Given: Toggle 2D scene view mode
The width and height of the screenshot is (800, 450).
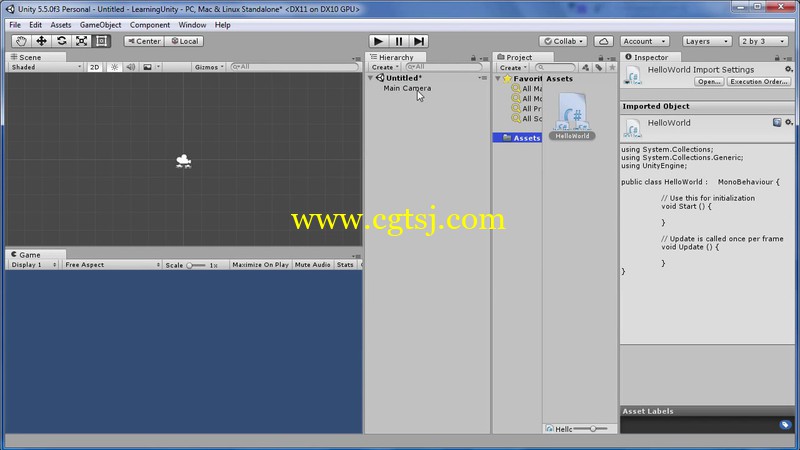Looking at the screenshot, I should click(x=94, y=67).
